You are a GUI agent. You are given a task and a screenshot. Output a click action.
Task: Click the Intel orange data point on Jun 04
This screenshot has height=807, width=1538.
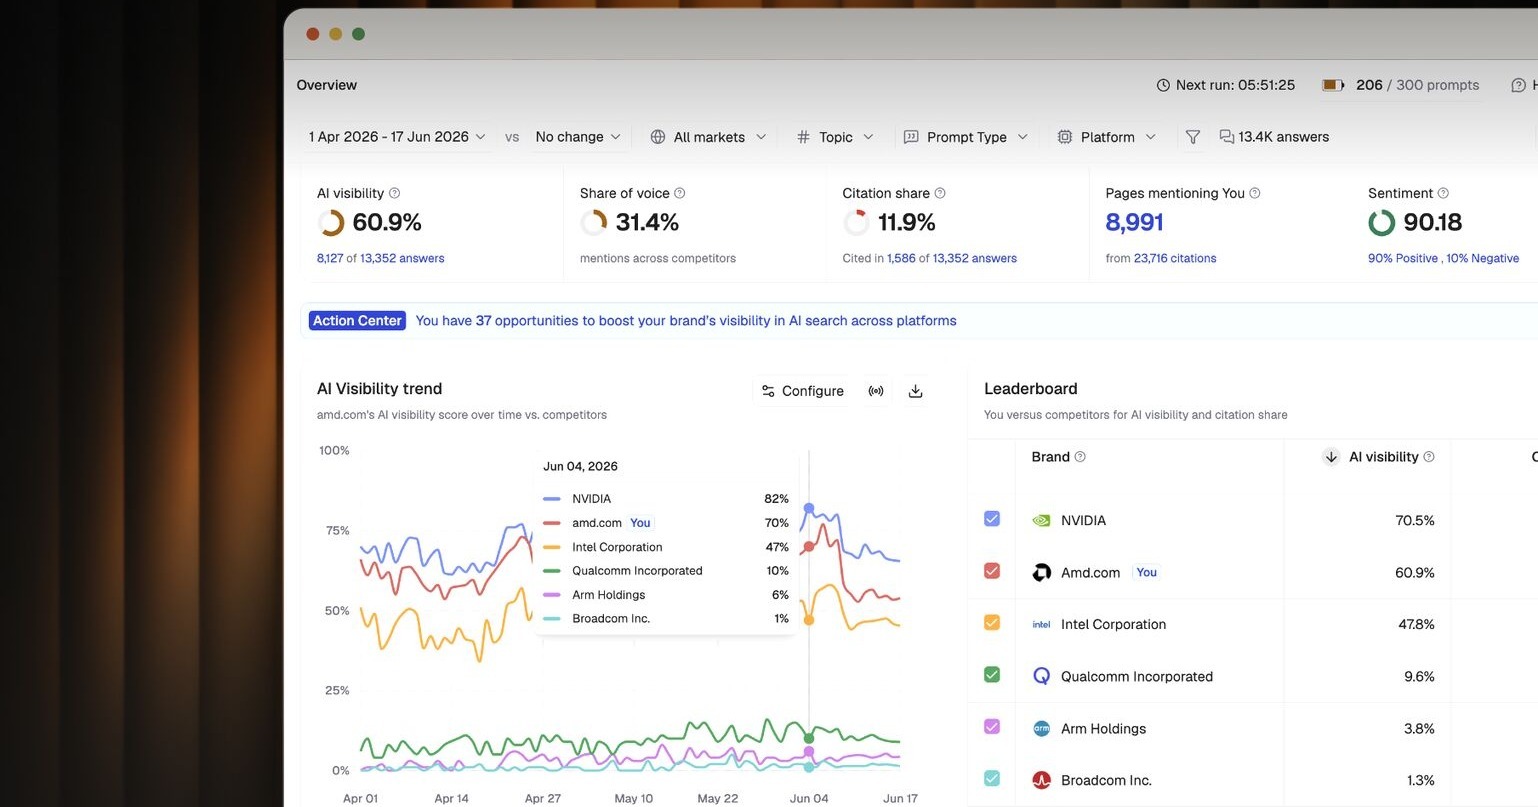[809, 620]
